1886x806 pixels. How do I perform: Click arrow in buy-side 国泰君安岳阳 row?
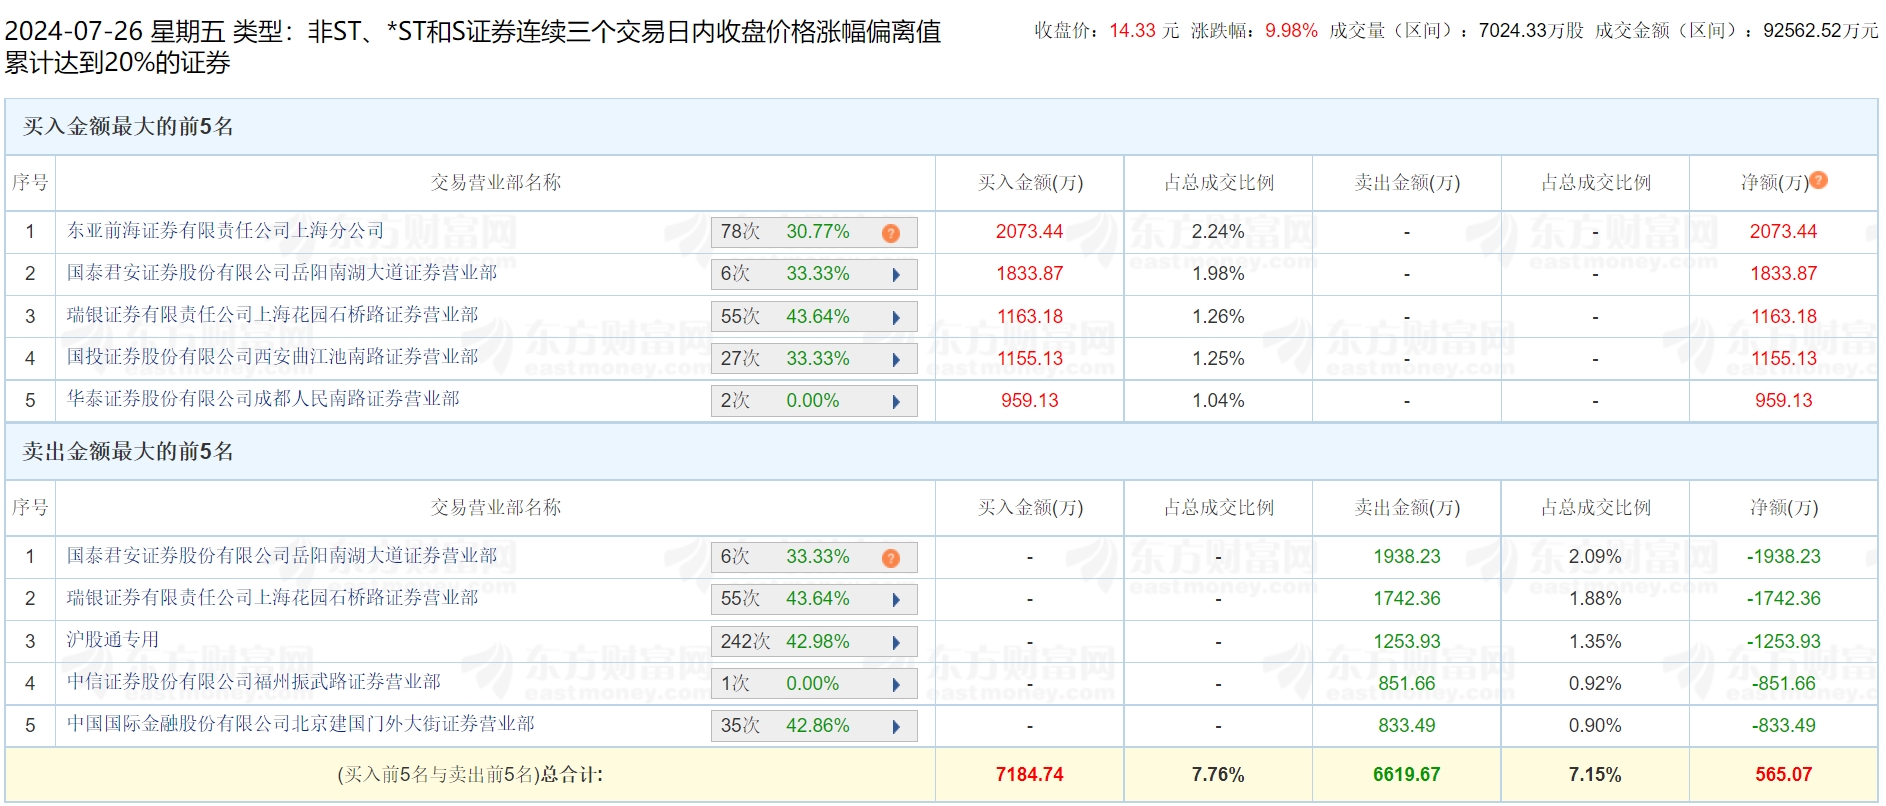(x=896, y=275)
